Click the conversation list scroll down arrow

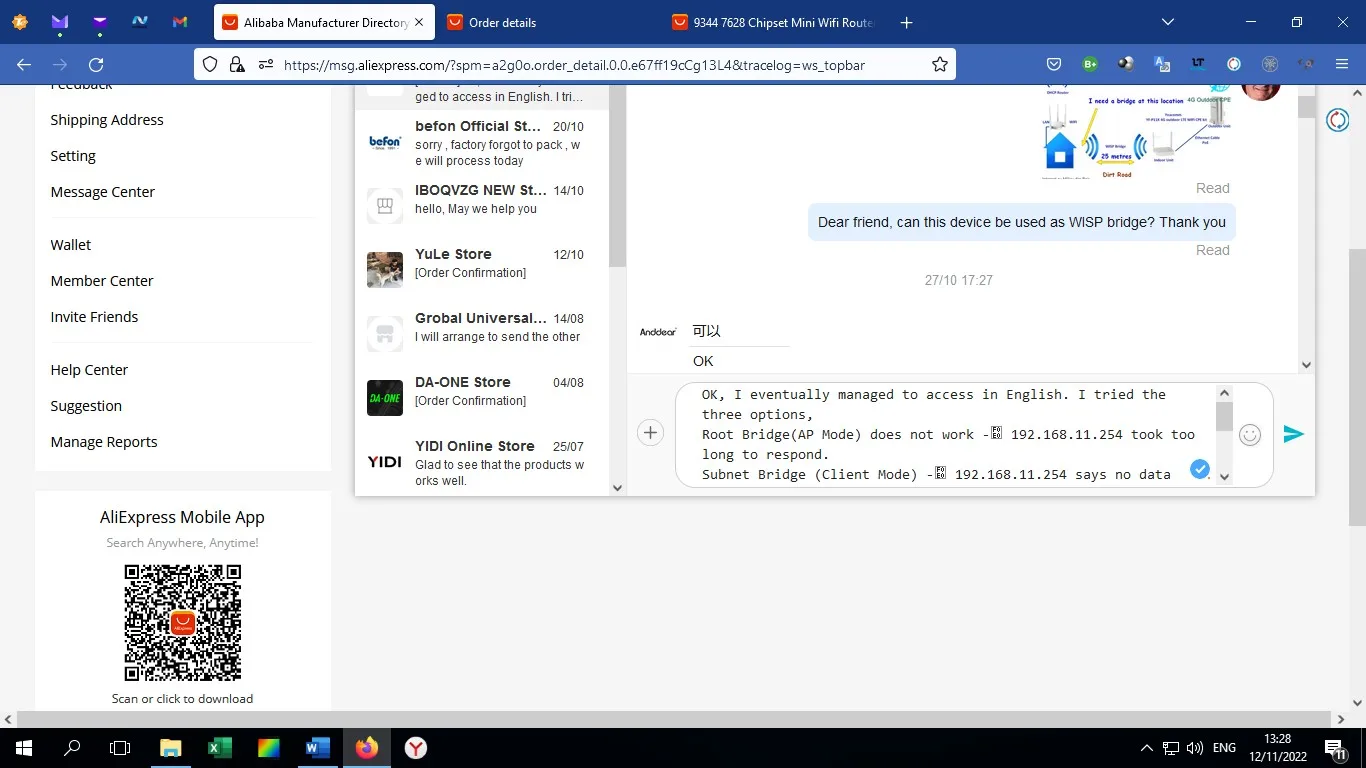click(x=617, y=488)
